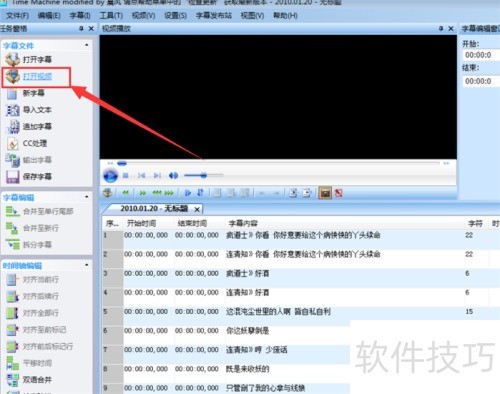
Task: Click 导入文本 import text item
Action: pos(37,110)
